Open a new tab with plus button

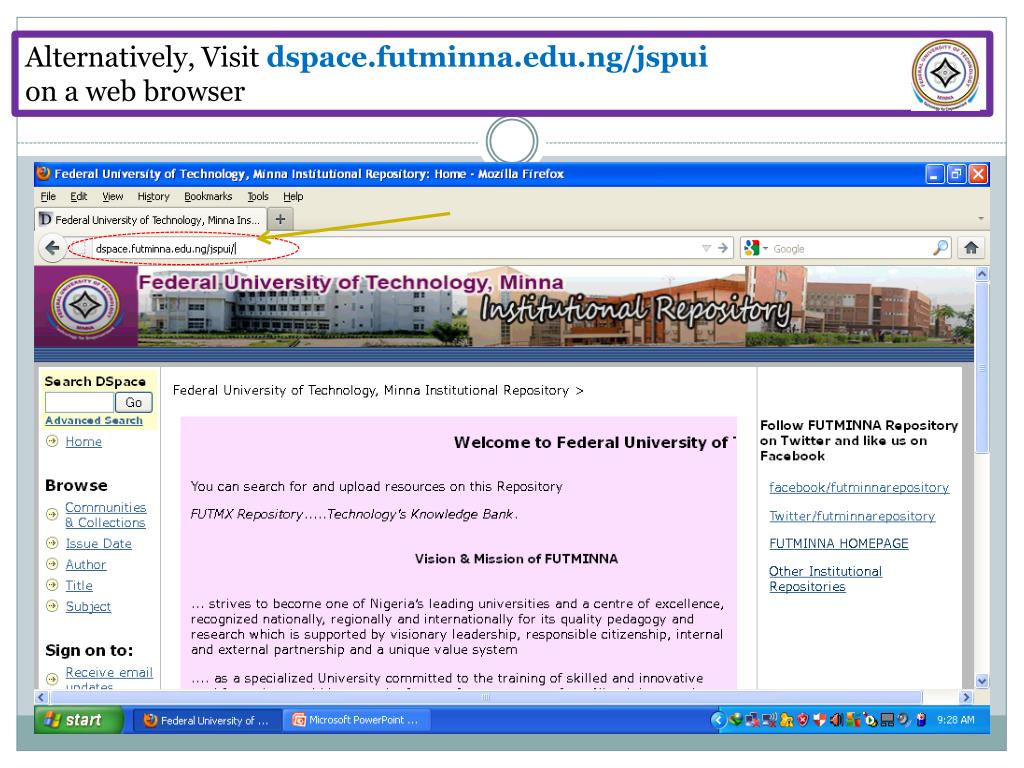pyautogui.click(x=280, y=219)
